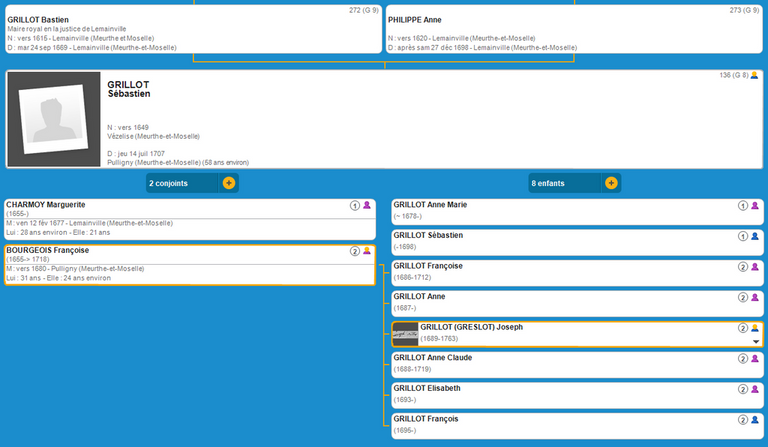Click the person icon for GRILLOT Elisabeth
Viewport: 768px width, 447px height.
pyautogui.click(x=755, y=389)
